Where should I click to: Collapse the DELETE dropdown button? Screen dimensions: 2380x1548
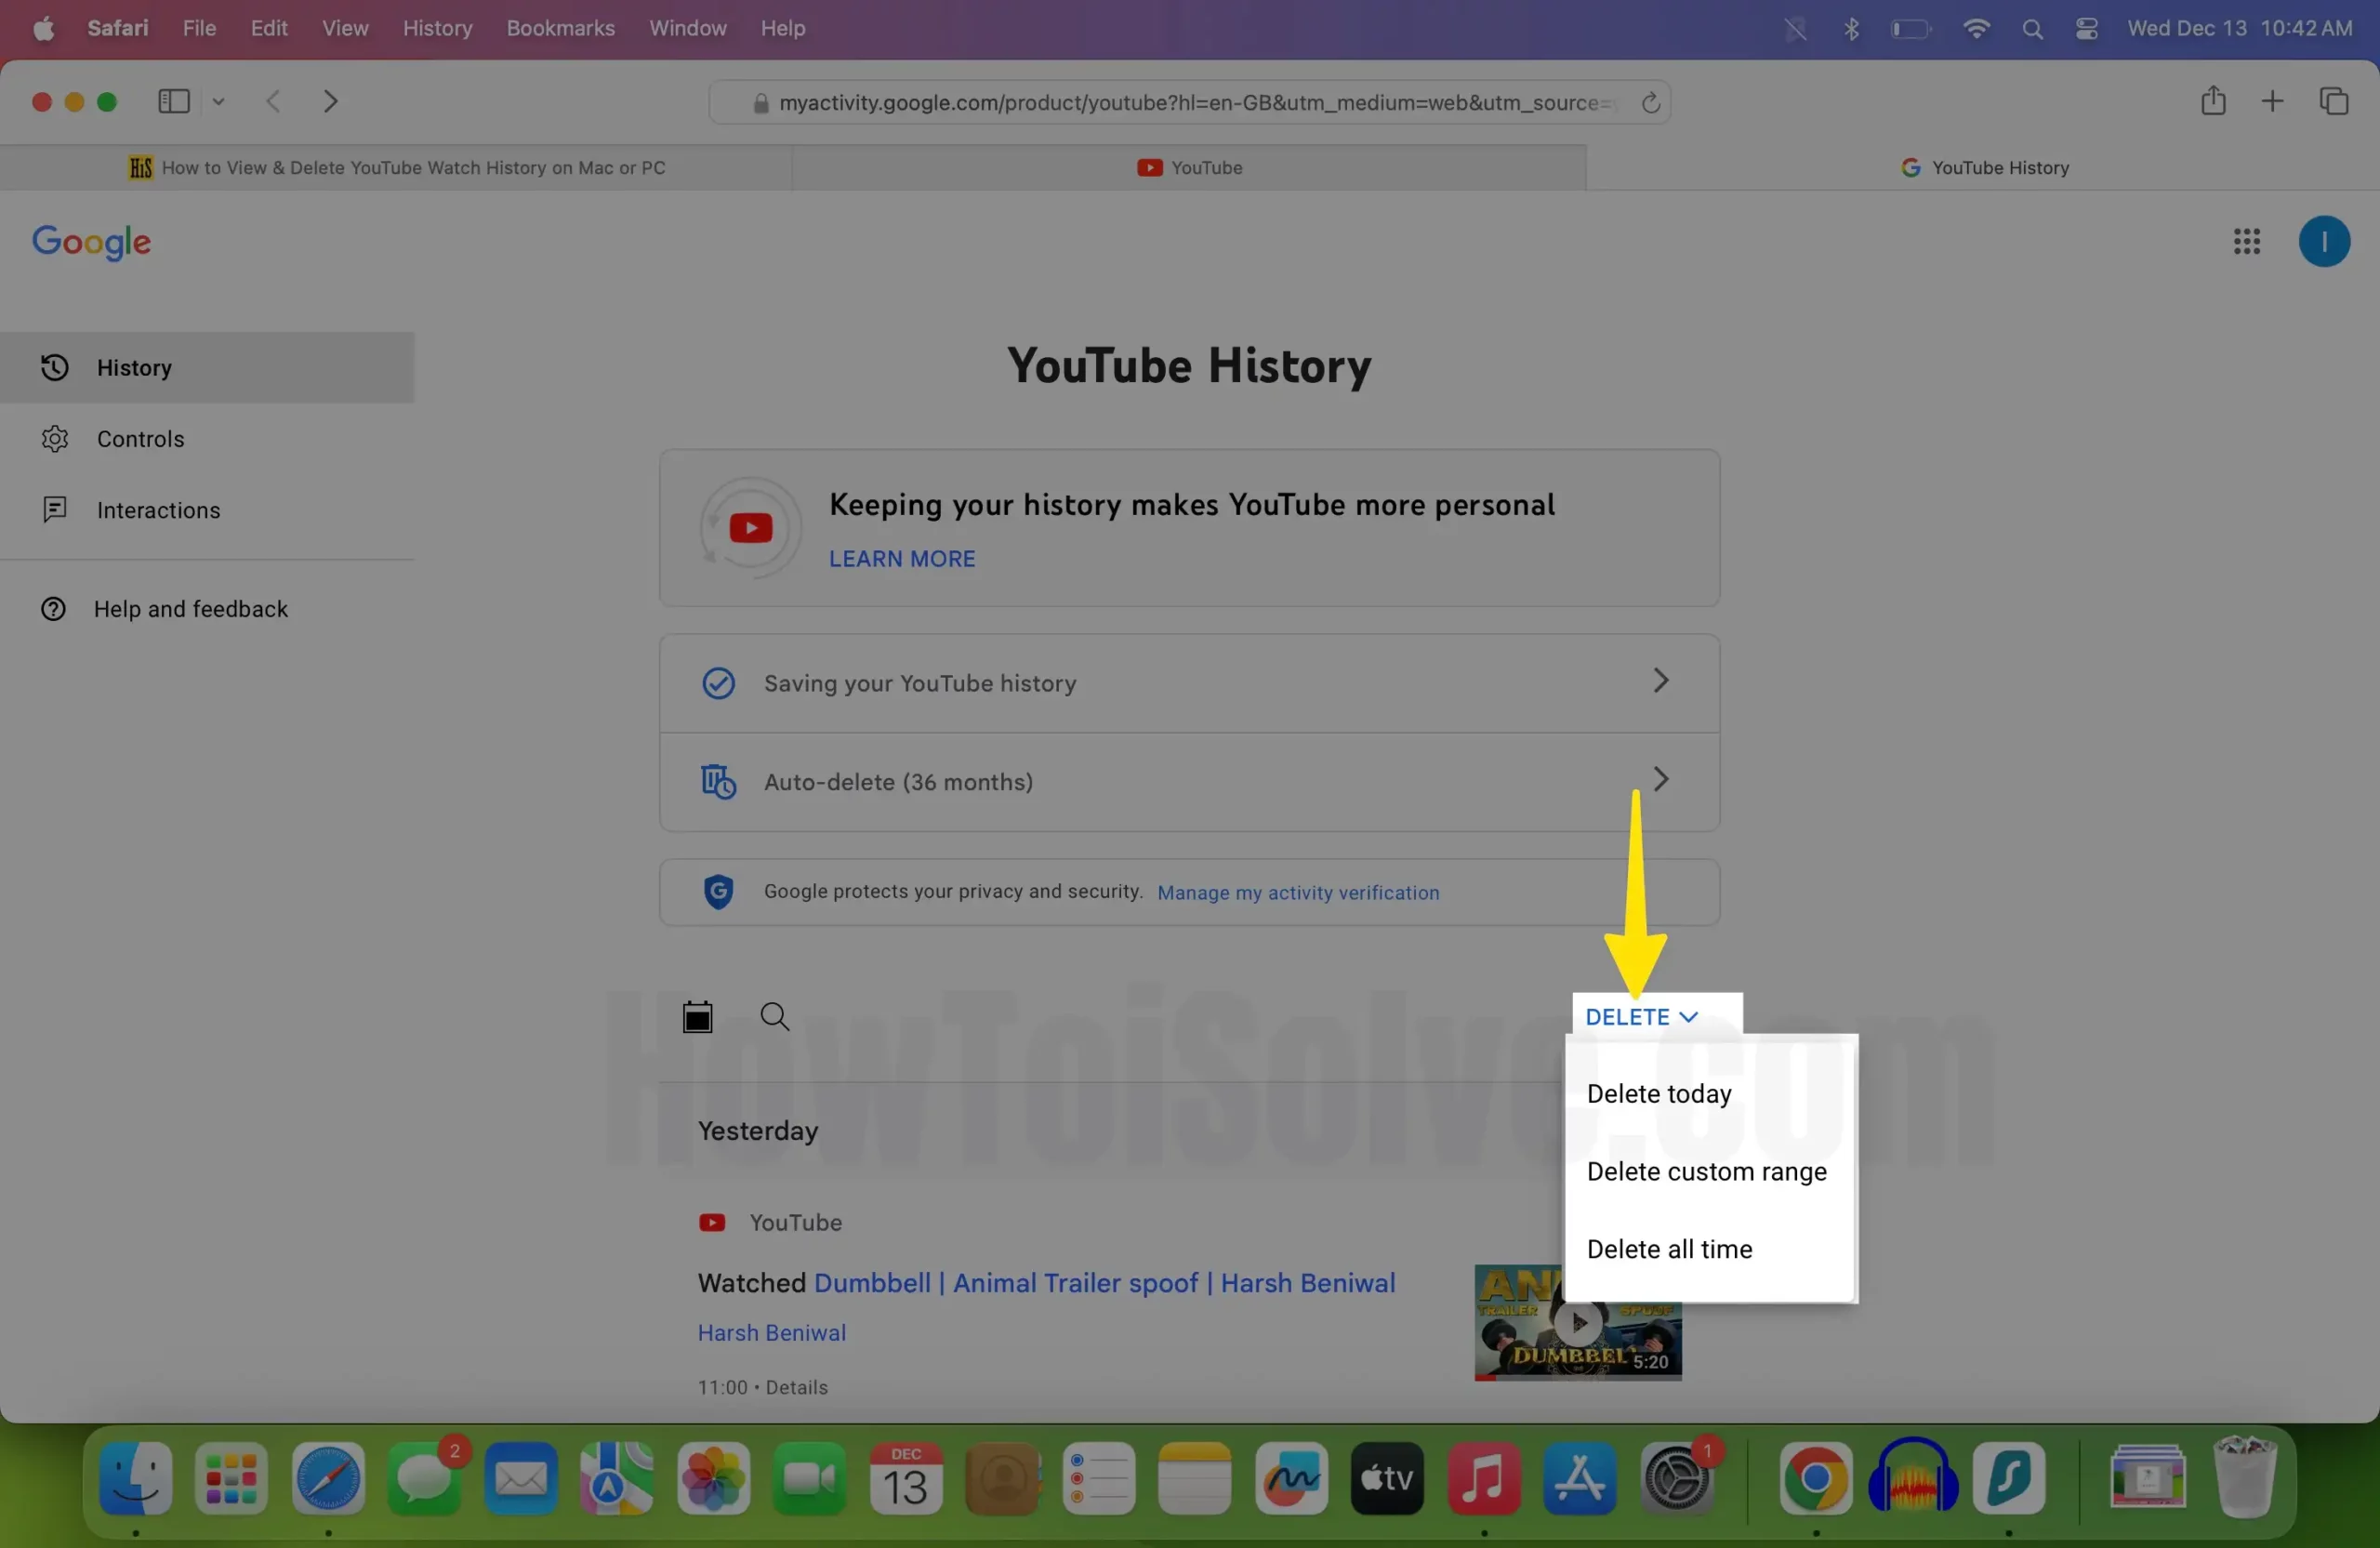pos(1641,1017)
